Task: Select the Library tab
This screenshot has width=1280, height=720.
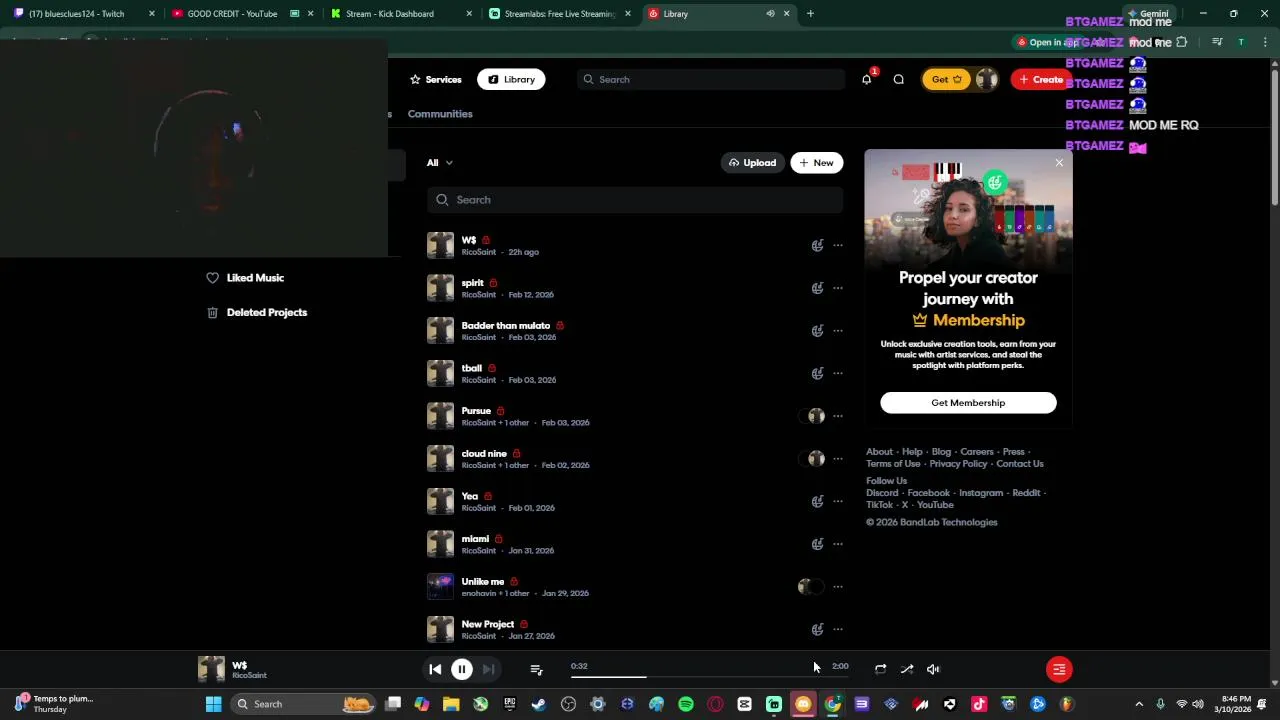Action: (511, 79)
